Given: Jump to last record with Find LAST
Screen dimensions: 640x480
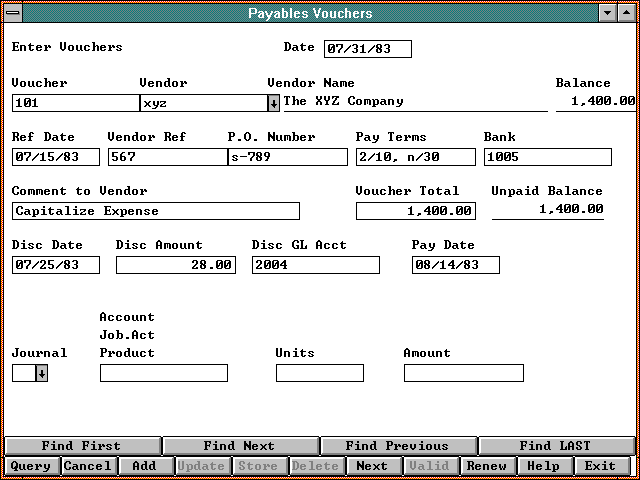Looking at the screenshot, I should pos(555,446).
